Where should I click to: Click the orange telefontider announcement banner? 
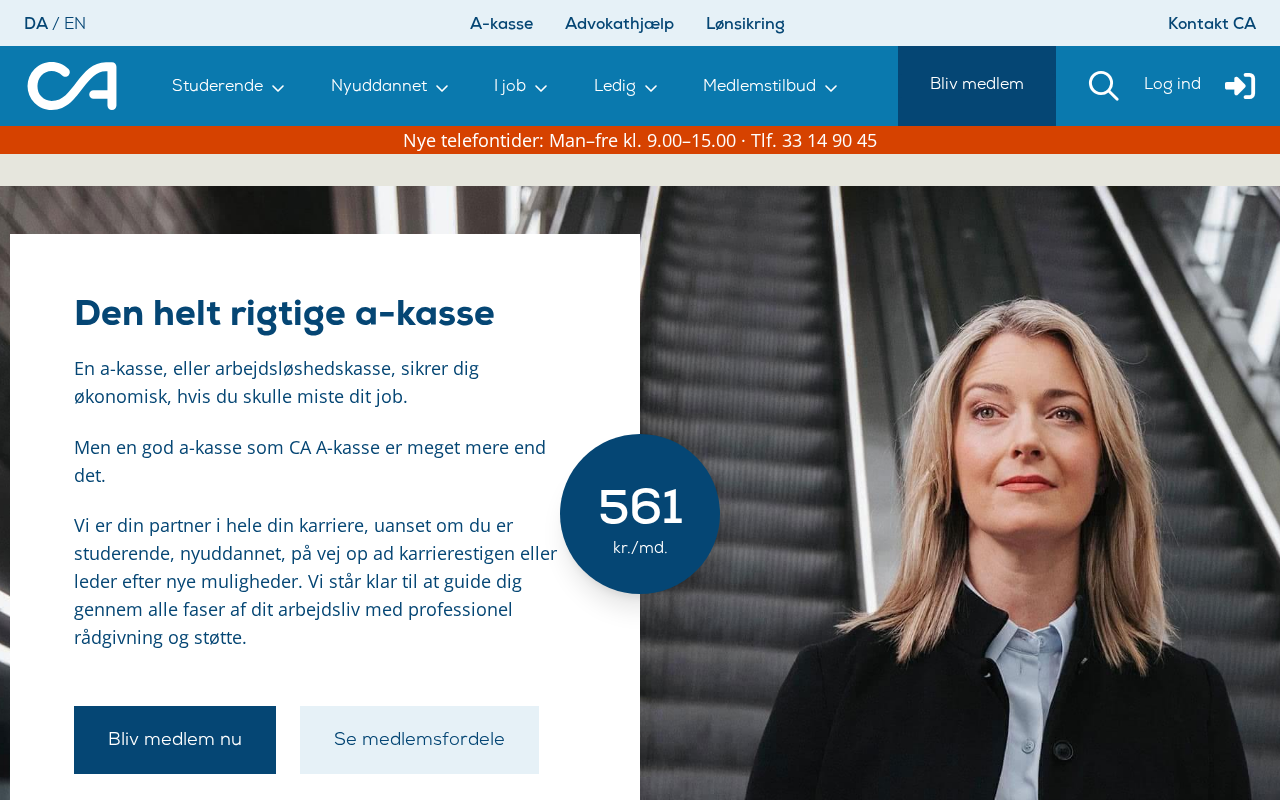[640, 140]
